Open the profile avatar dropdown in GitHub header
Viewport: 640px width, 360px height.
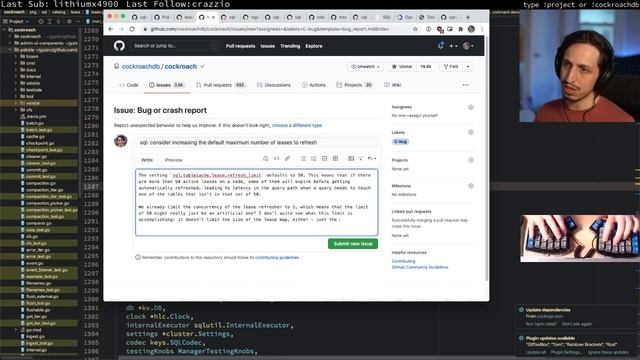(x=469, y=46)
